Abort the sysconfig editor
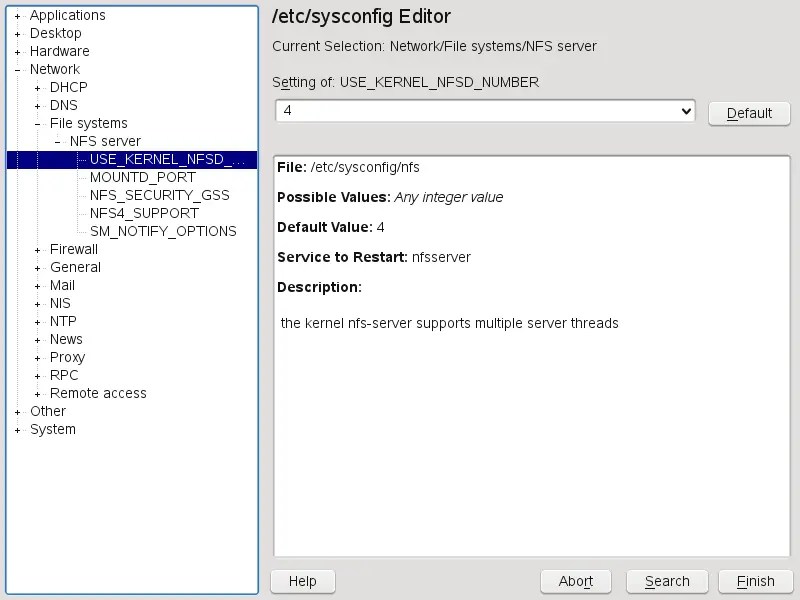The width and height of the screenshot is (800, 600). pos(576,581)
